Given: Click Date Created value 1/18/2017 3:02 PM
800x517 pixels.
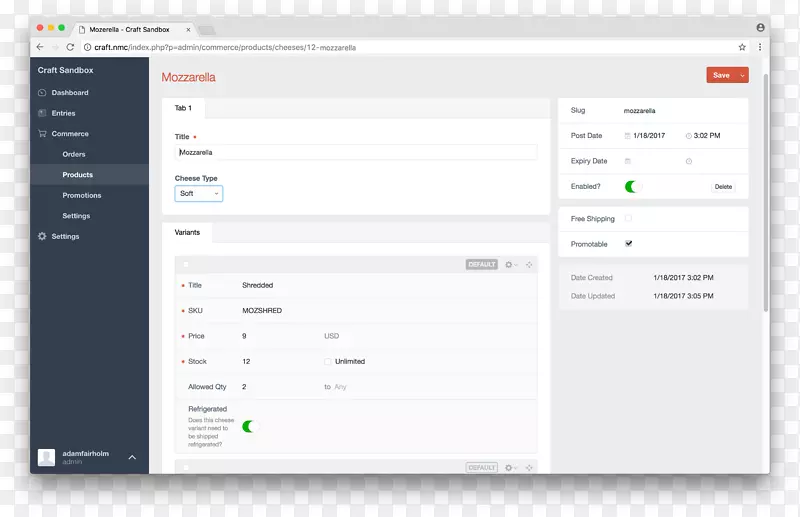Looking at the screenshot, I should point(683,278).
